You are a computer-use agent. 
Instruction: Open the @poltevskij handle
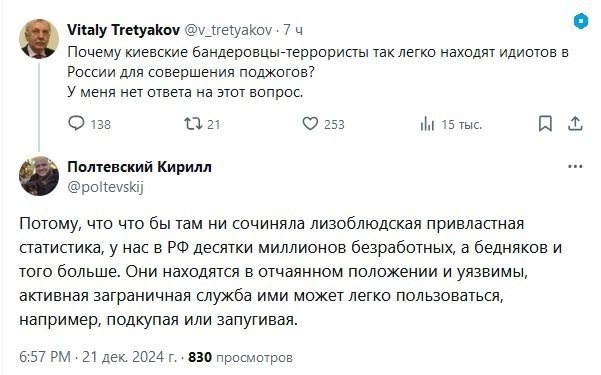coord(105,187)
